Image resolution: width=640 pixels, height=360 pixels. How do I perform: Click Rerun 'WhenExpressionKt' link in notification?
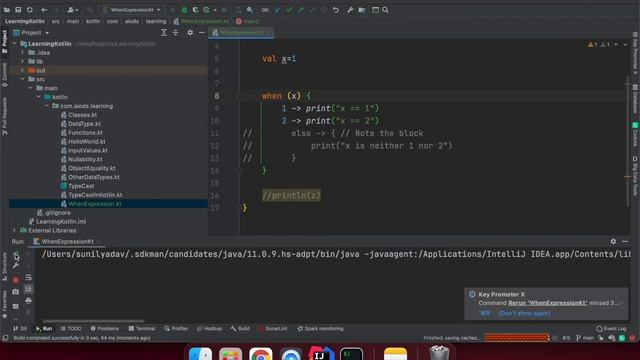(x=547, y=303)
